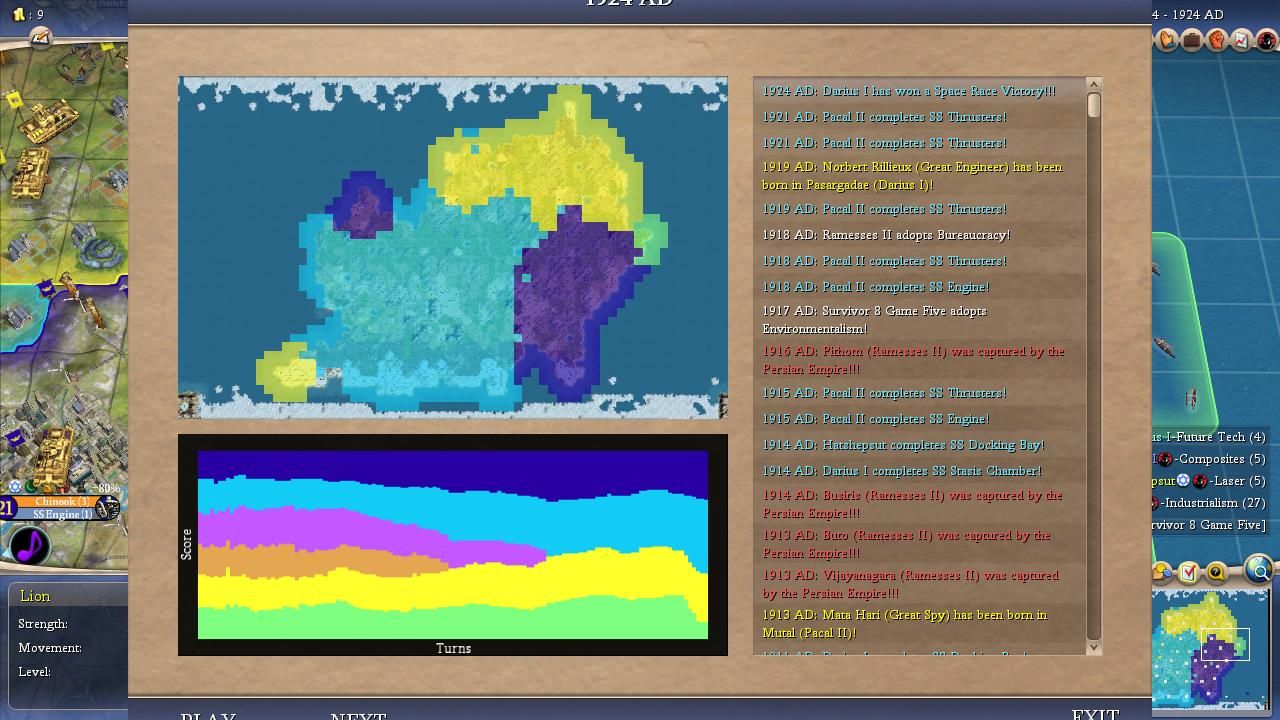Click the Space Race Victory log entry
This screenshot has width=1280, height=720.
tap(908, 91)
